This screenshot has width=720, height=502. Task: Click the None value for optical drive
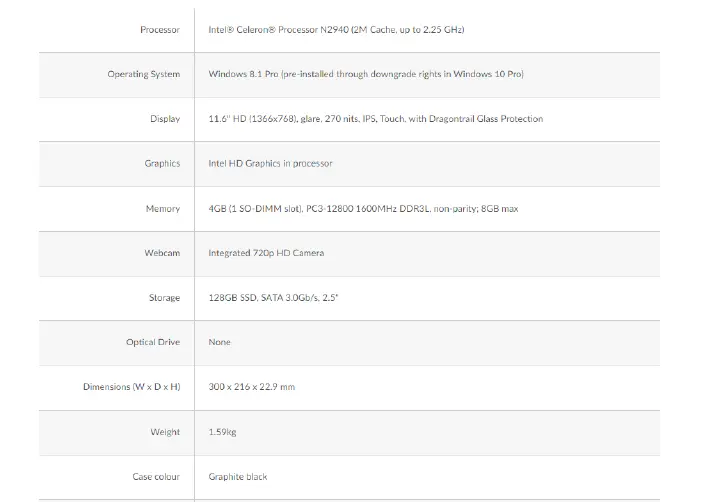pos(219,342)
